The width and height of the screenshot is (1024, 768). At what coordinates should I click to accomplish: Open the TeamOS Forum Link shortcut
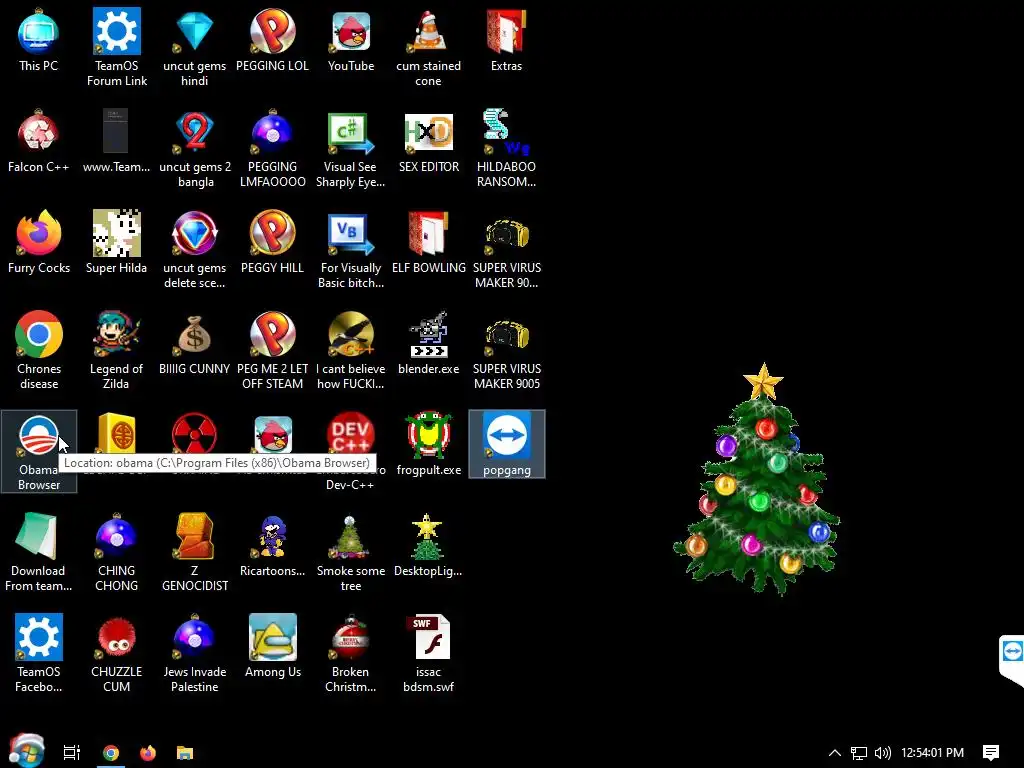tap(116, 47)
